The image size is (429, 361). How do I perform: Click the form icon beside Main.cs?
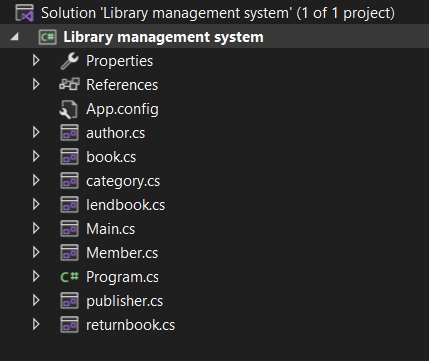coord(69,229)
